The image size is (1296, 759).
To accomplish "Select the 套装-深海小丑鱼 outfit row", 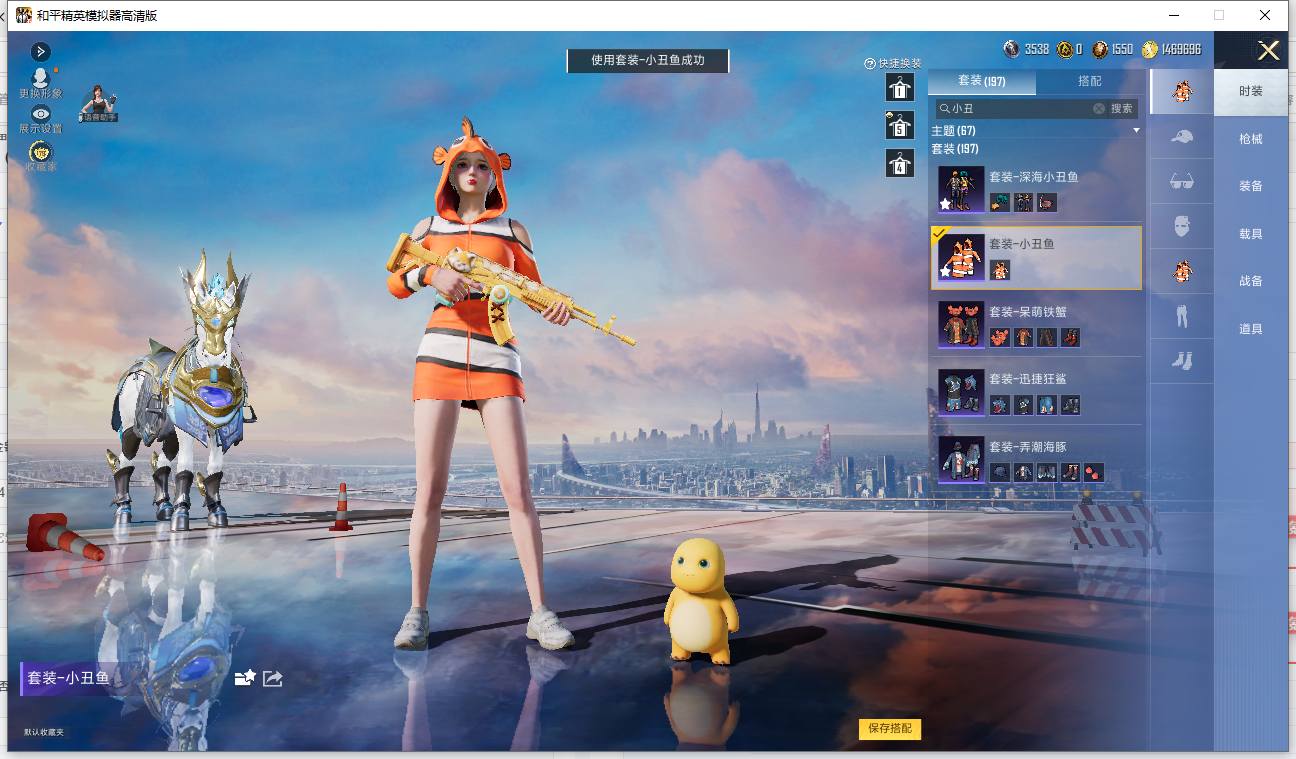I will click(1036, 189).
